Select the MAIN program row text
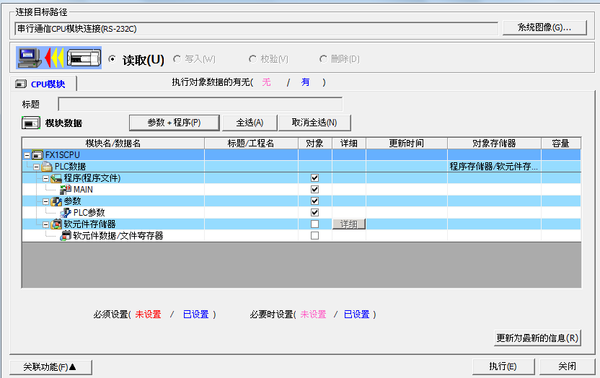 coord(83,190)
